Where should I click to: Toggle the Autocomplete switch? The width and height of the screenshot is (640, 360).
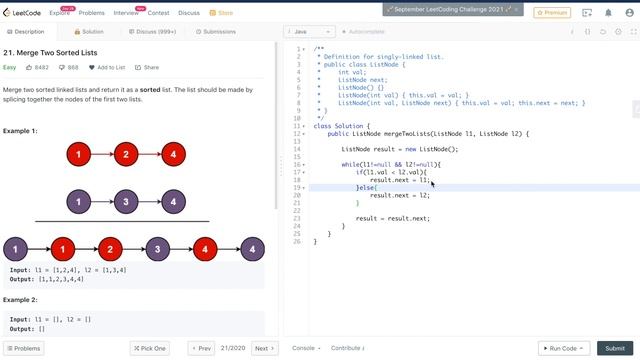[363, 32]
